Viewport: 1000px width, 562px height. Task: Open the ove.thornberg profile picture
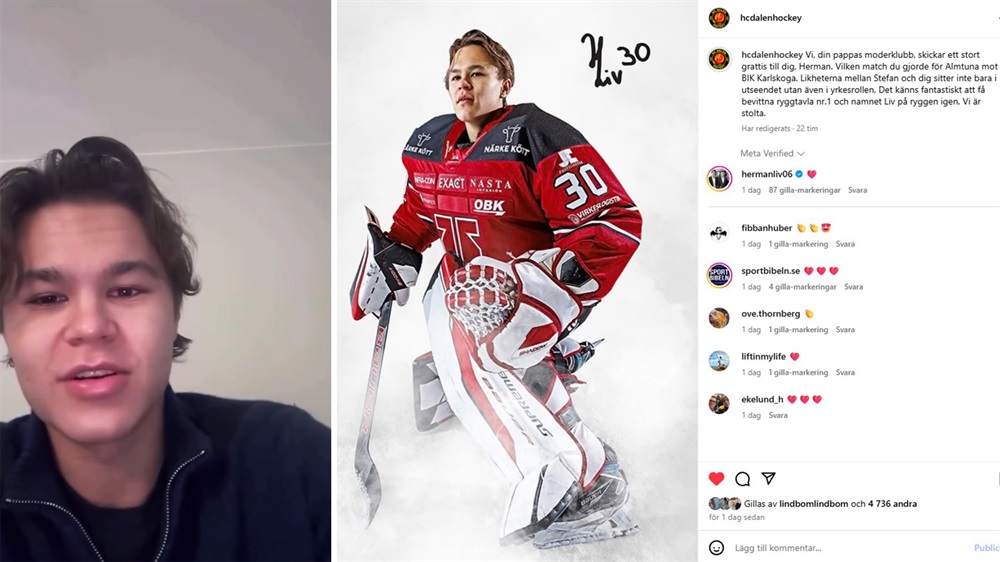pyautogui.click(x=719, y=318)
